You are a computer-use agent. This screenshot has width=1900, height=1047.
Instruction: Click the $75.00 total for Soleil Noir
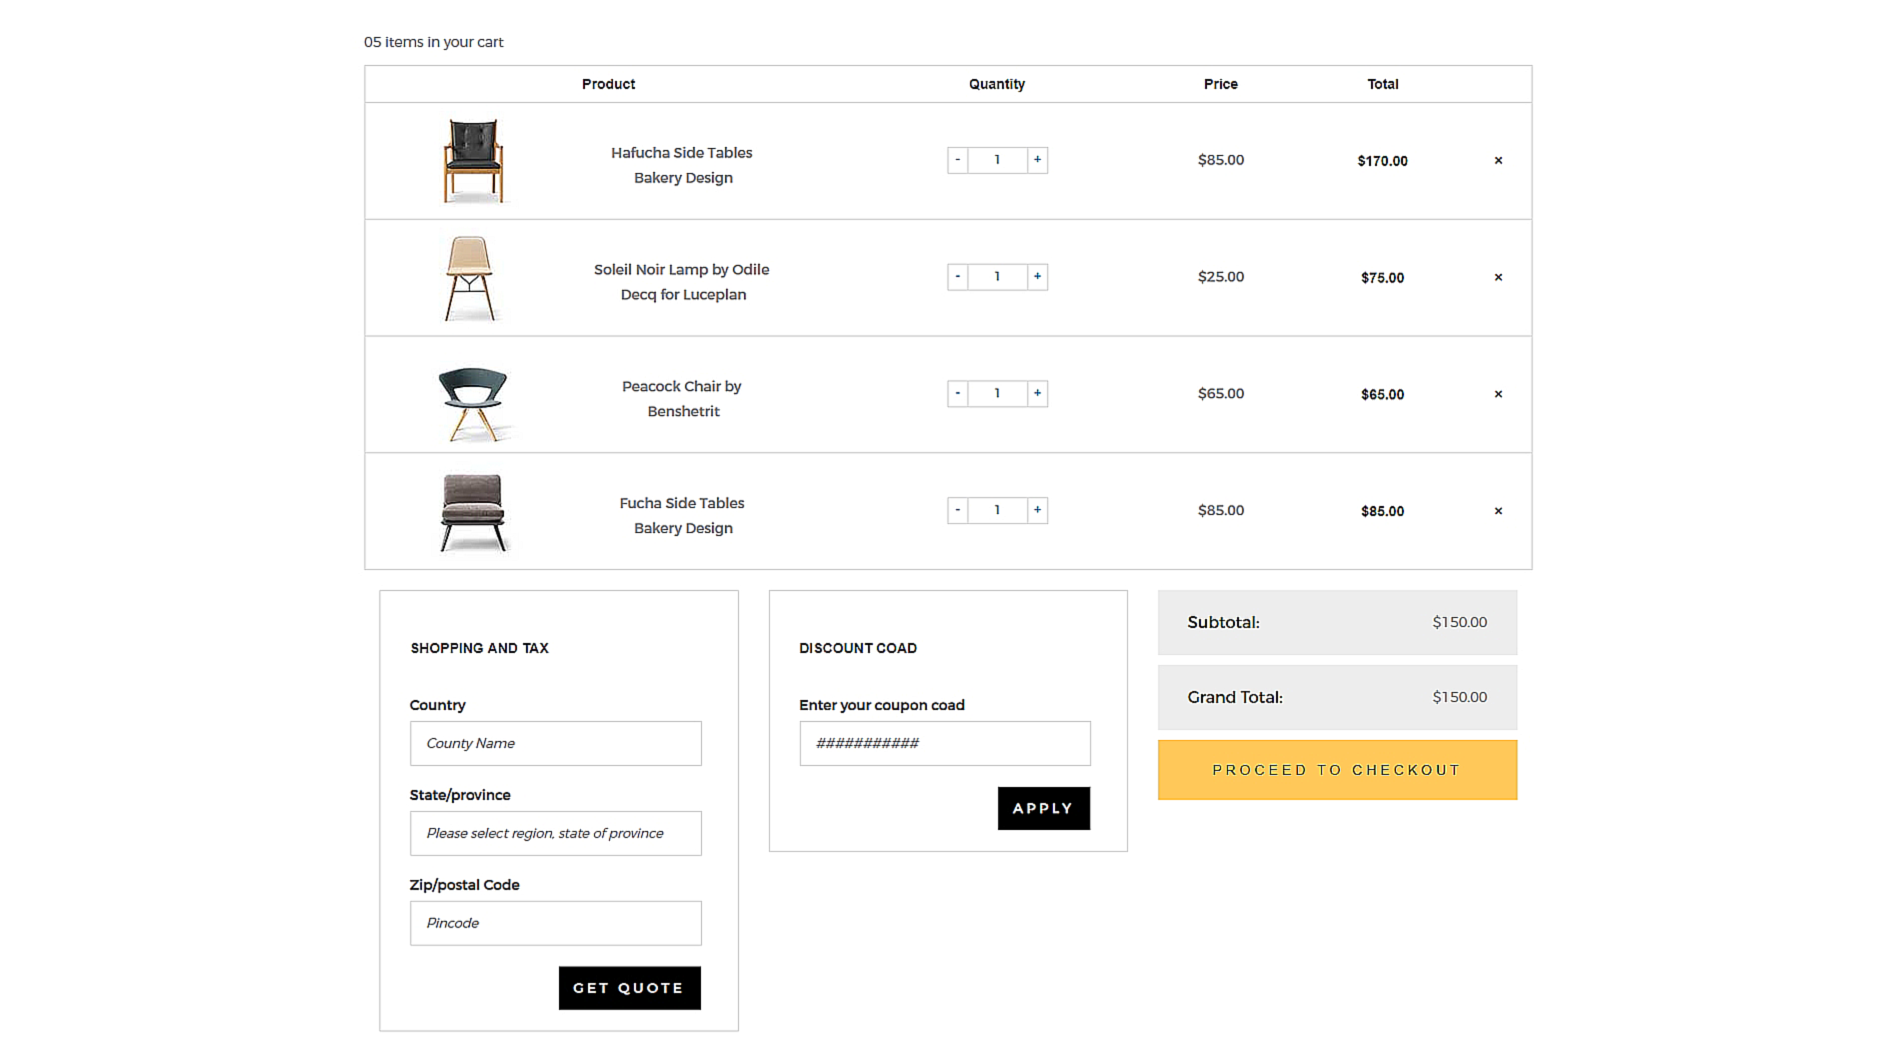point(1382,278)
